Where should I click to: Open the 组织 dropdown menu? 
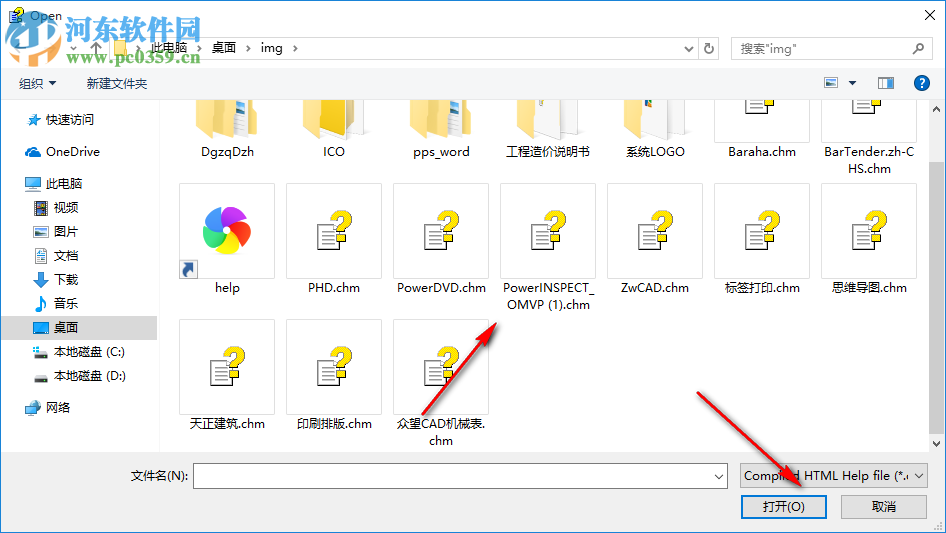[37, 83]
